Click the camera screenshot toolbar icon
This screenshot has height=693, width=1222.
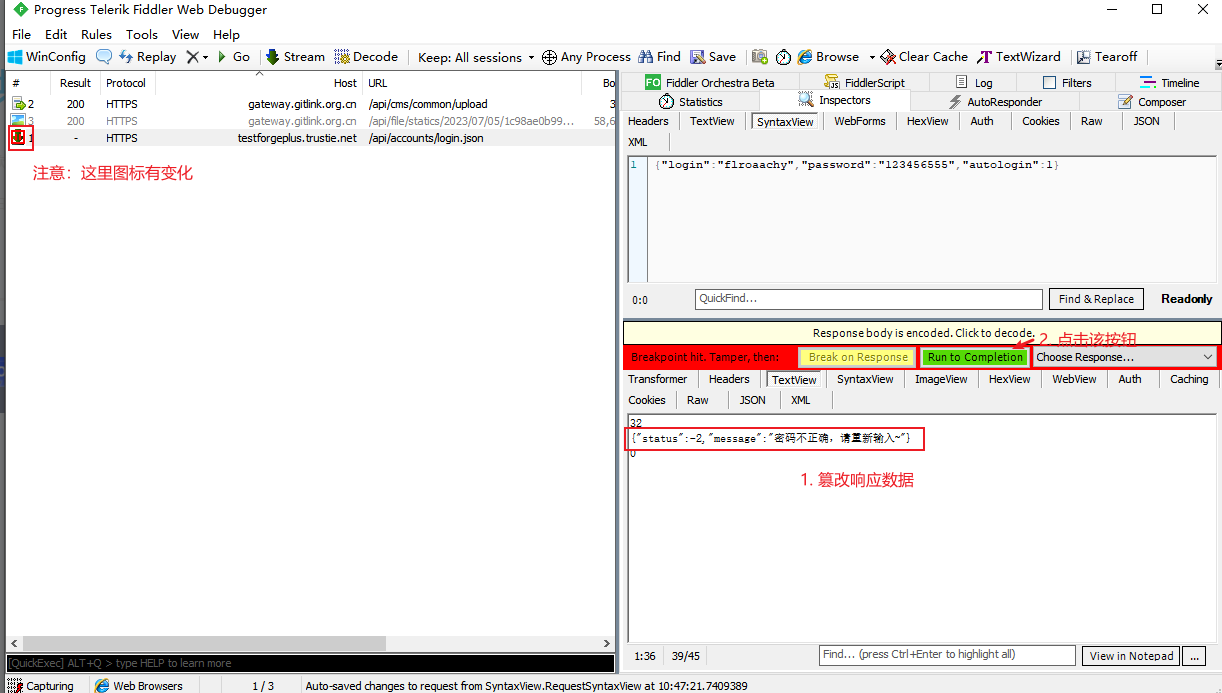(760, 57)
